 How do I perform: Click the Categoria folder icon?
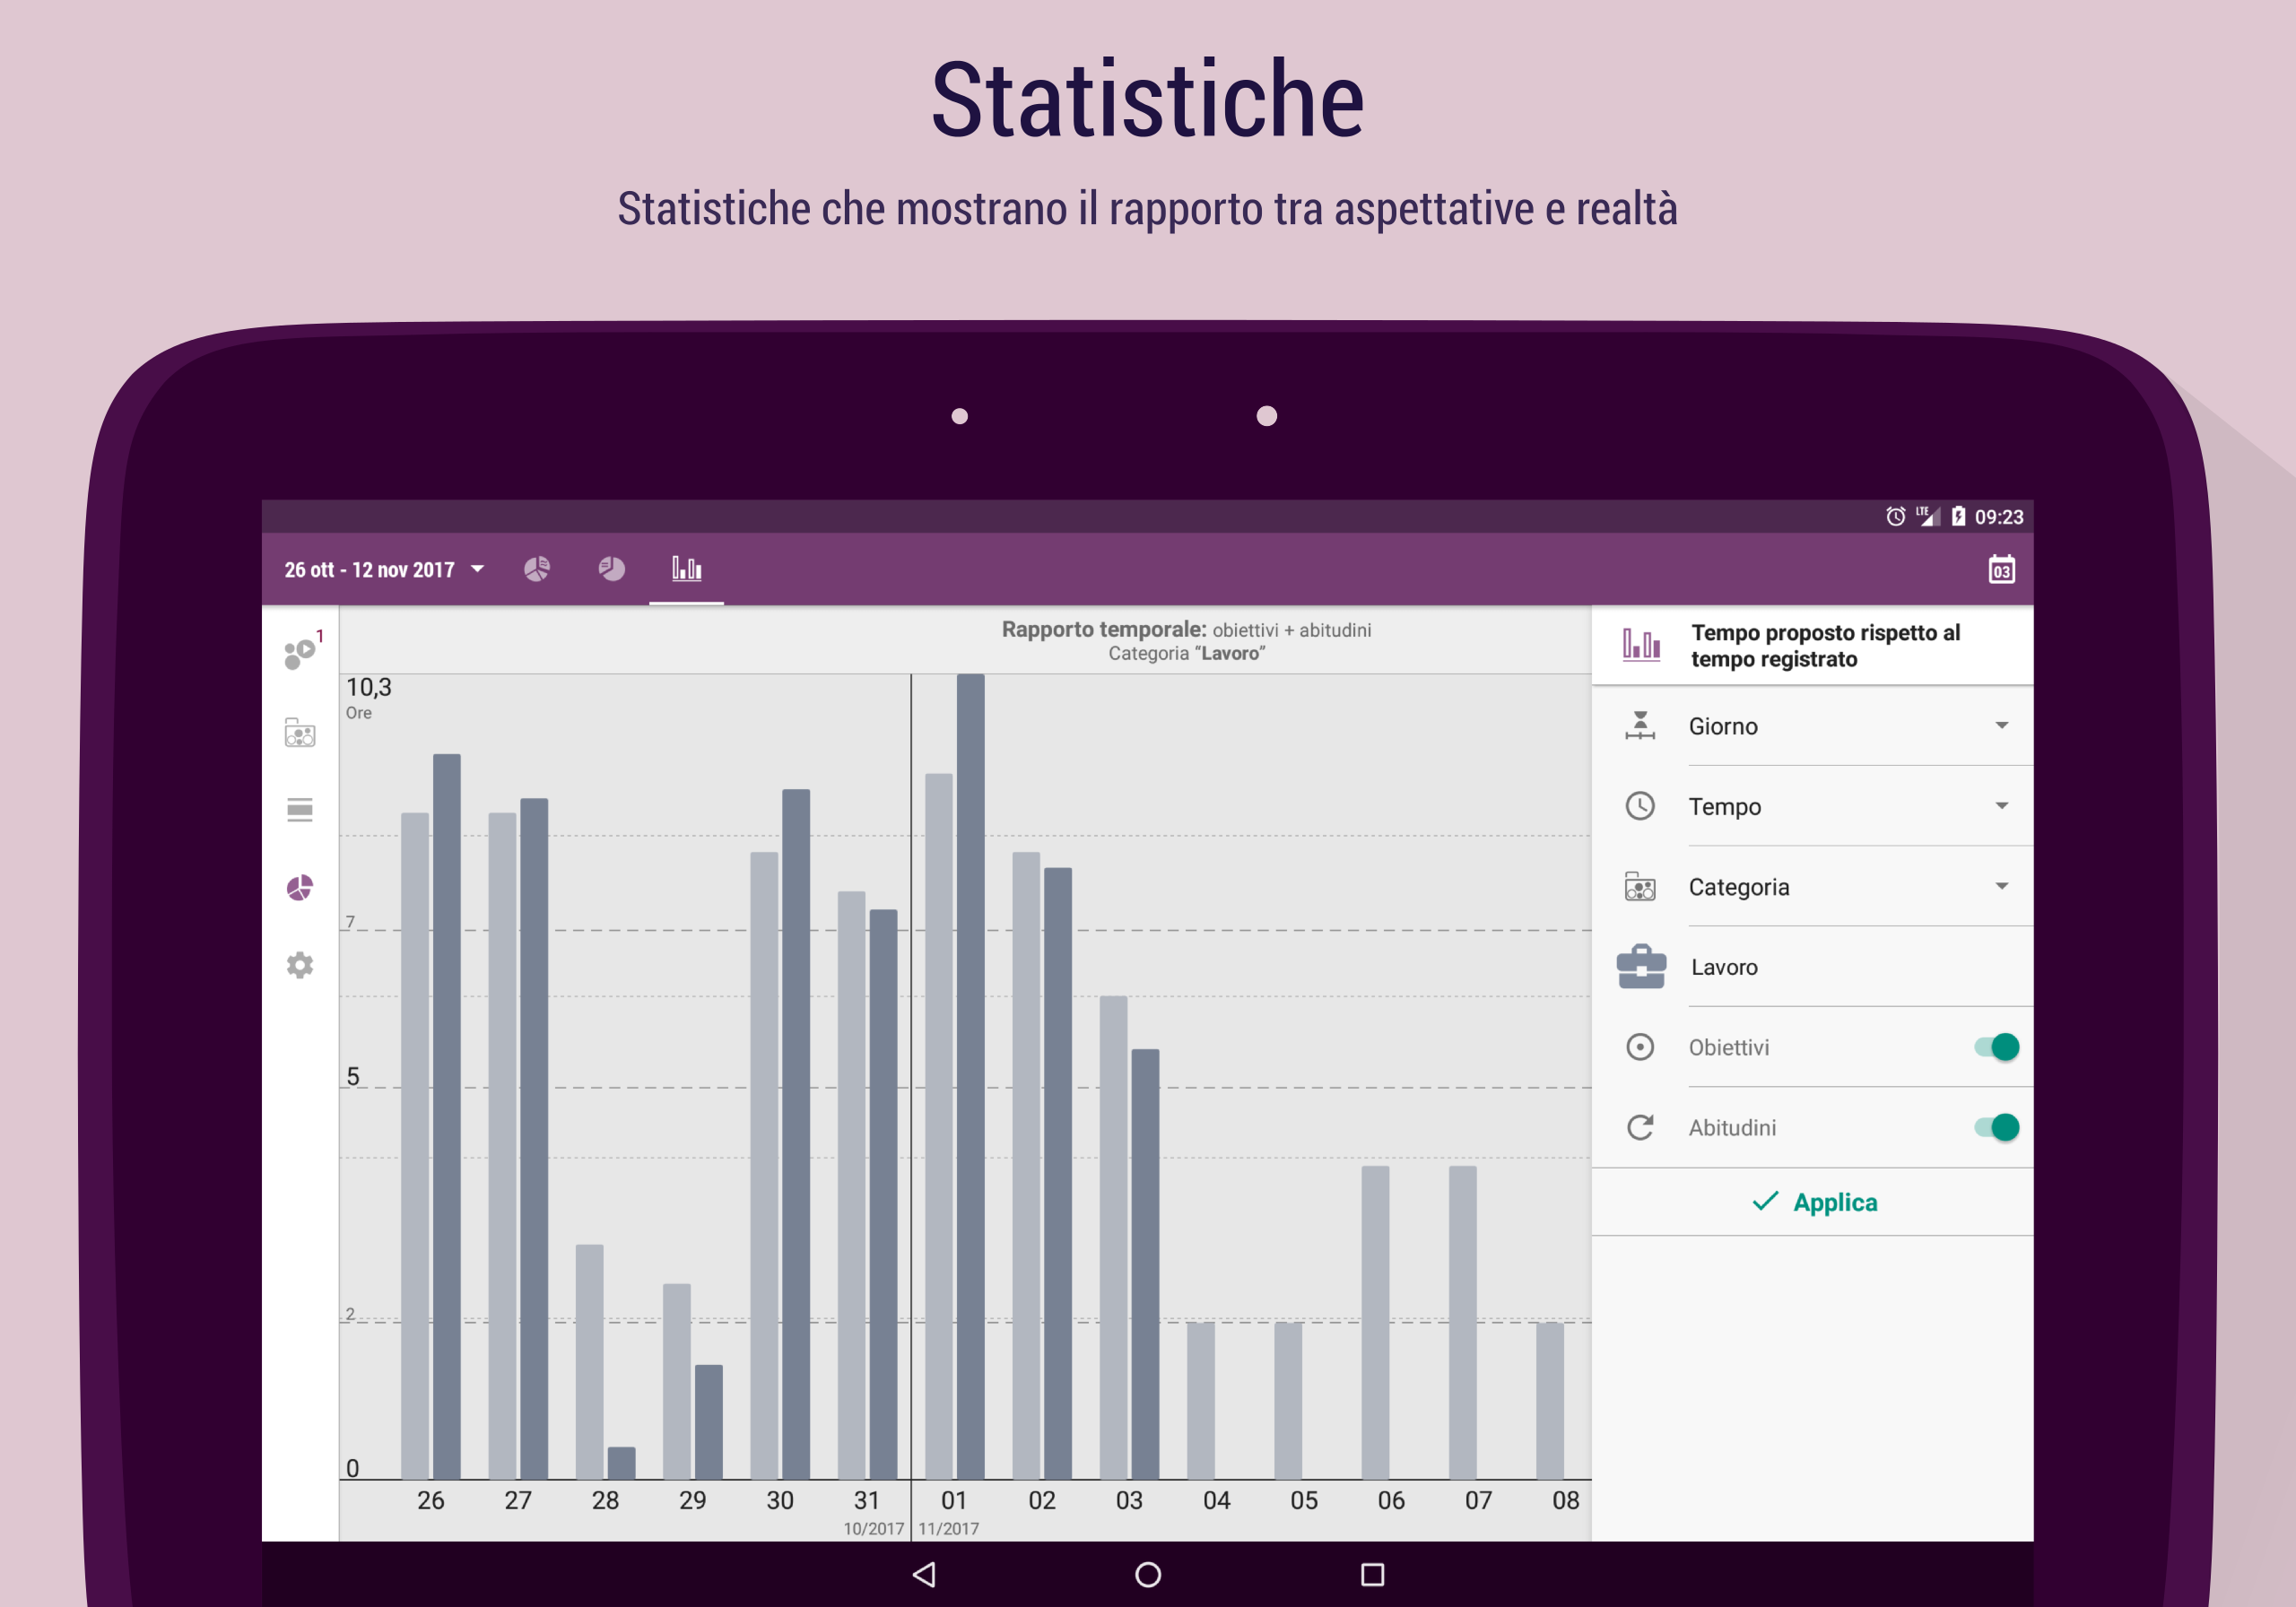1640,886
